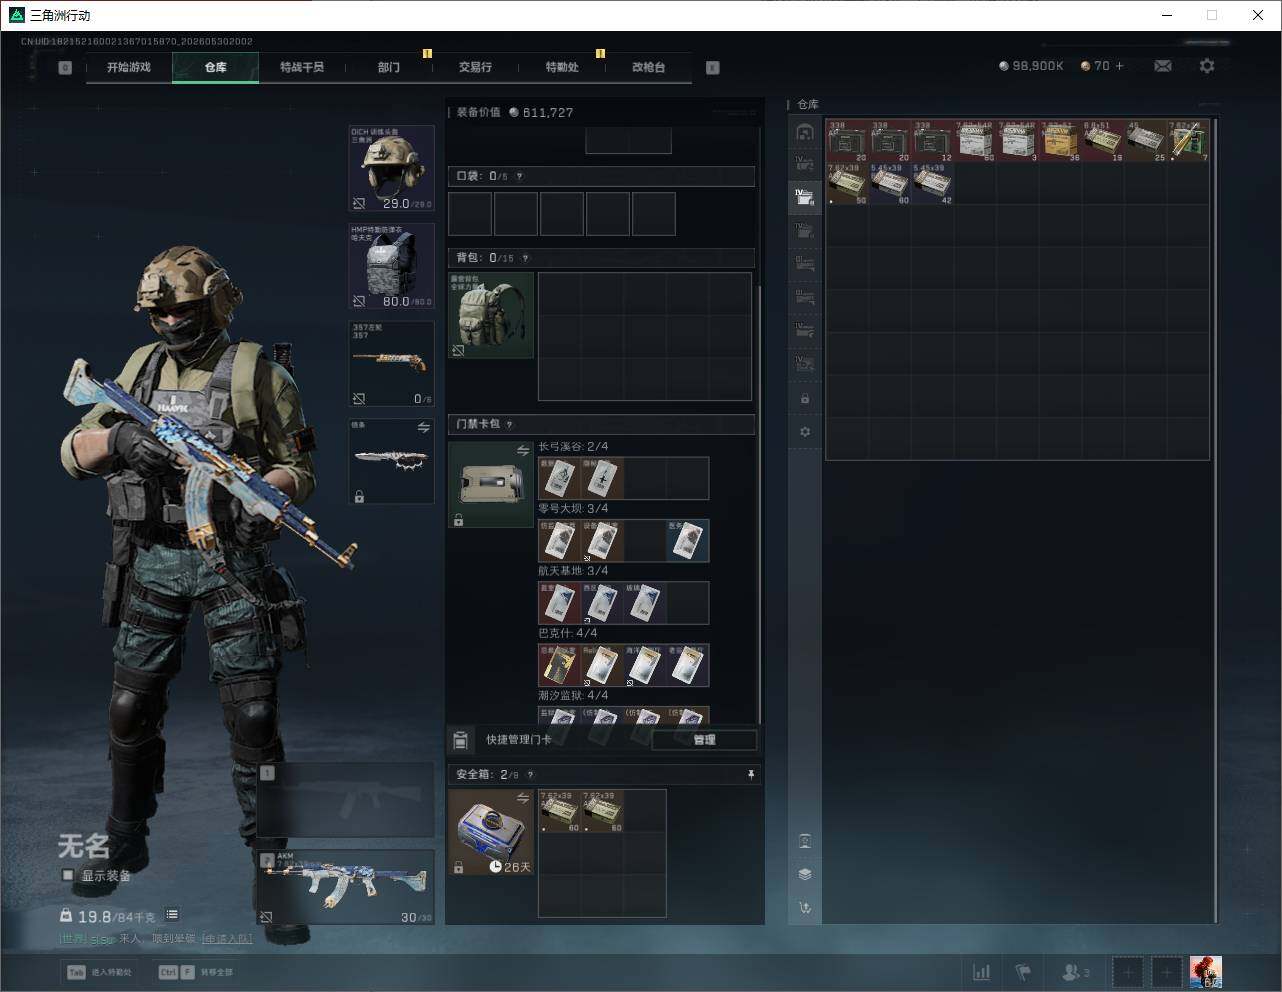Click swap arrows on the safe box
Image resolution: width=1282 pixels, height=992 pixels.
pyautogui.click(x=522, y=798)
